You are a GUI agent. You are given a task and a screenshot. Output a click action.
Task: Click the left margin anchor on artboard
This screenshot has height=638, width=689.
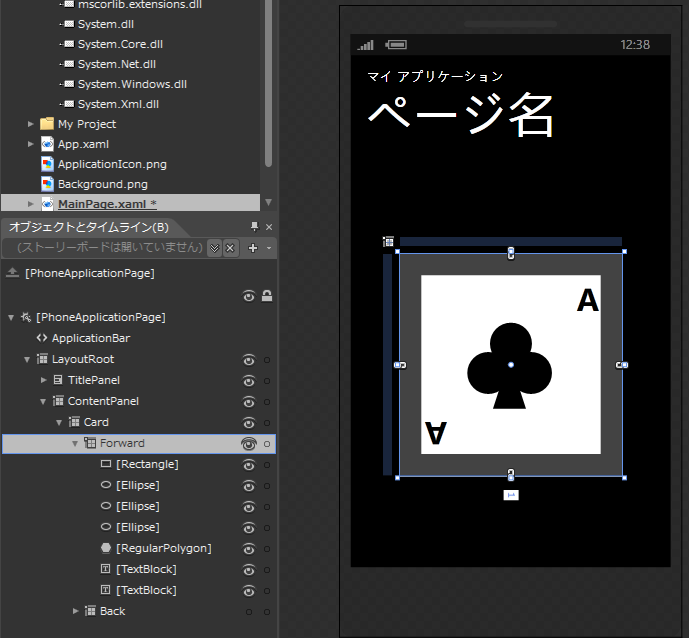(x=400, y=365)
